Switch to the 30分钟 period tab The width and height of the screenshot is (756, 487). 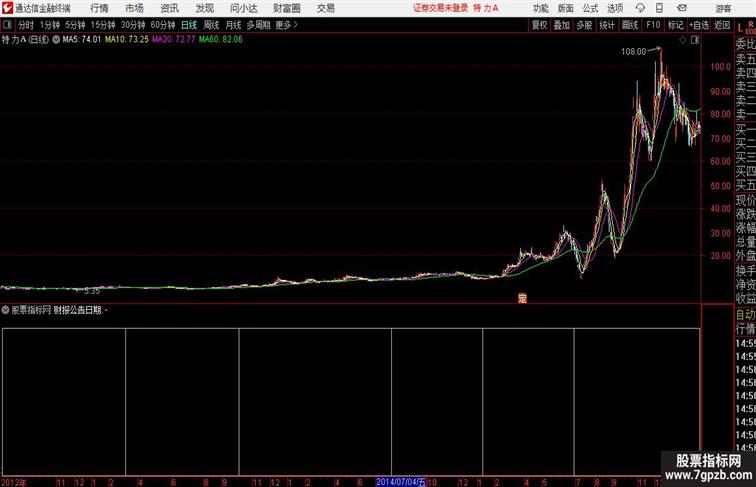[x=133, y=25]
